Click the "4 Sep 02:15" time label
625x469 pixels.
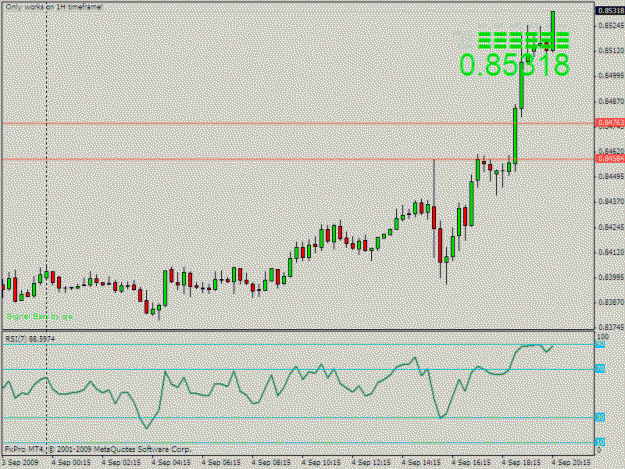pyautogui.click(x=121, y=462)
